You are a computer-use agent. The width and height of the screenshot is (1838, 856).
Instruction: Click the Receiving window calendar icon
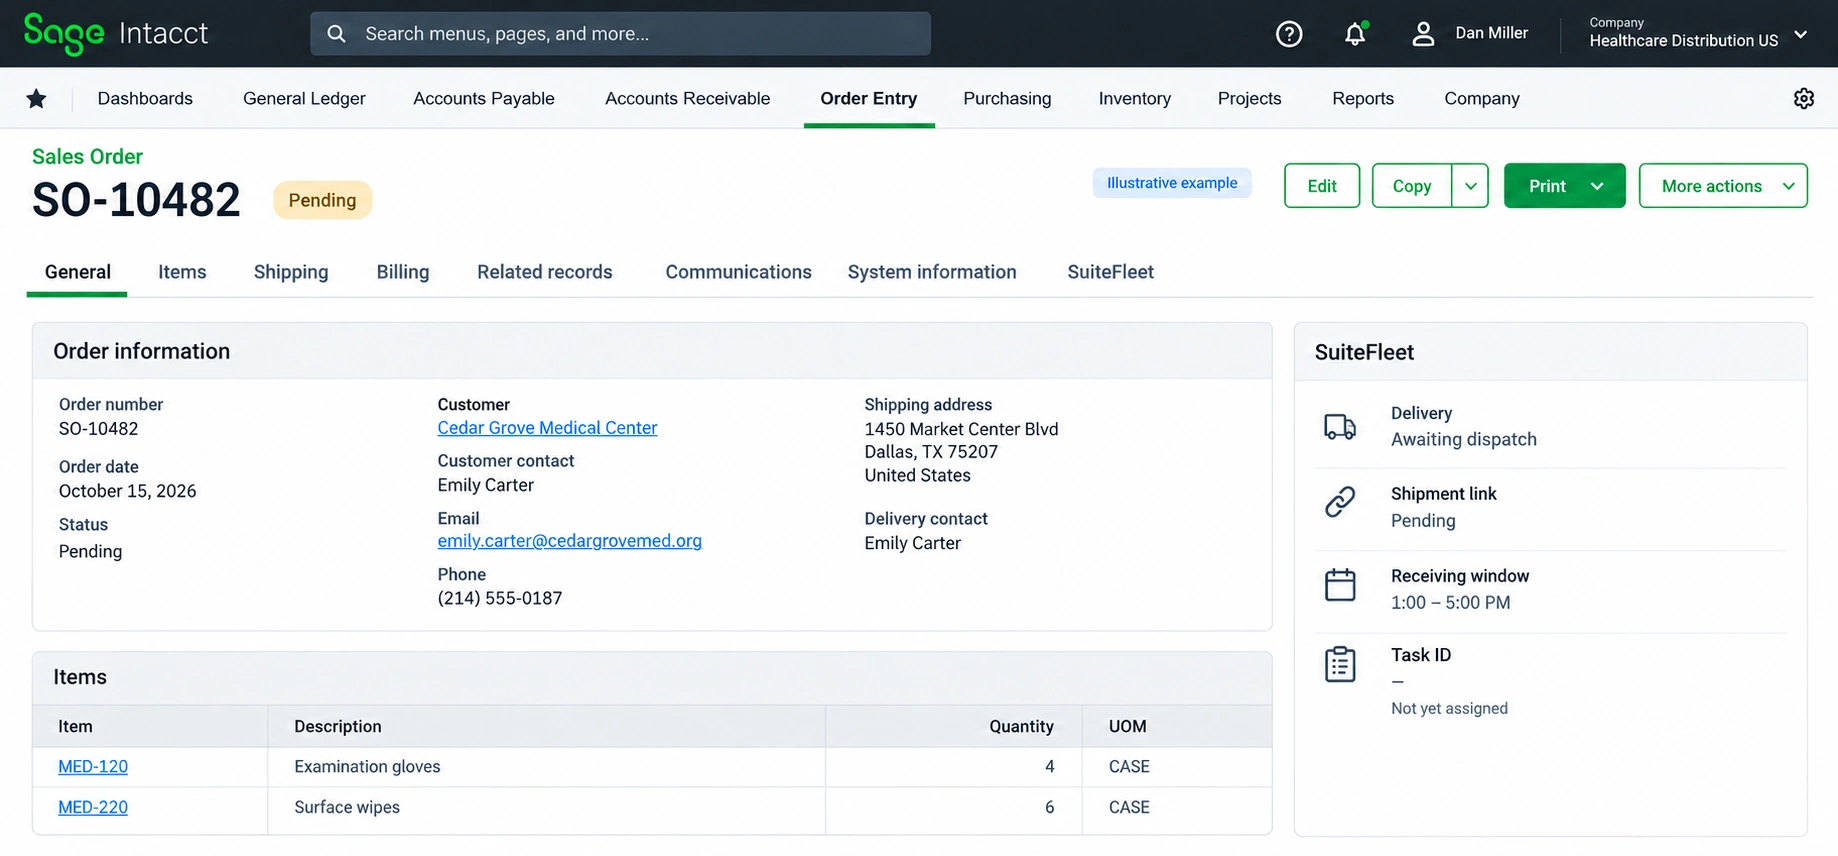[x=1340, y=585]
